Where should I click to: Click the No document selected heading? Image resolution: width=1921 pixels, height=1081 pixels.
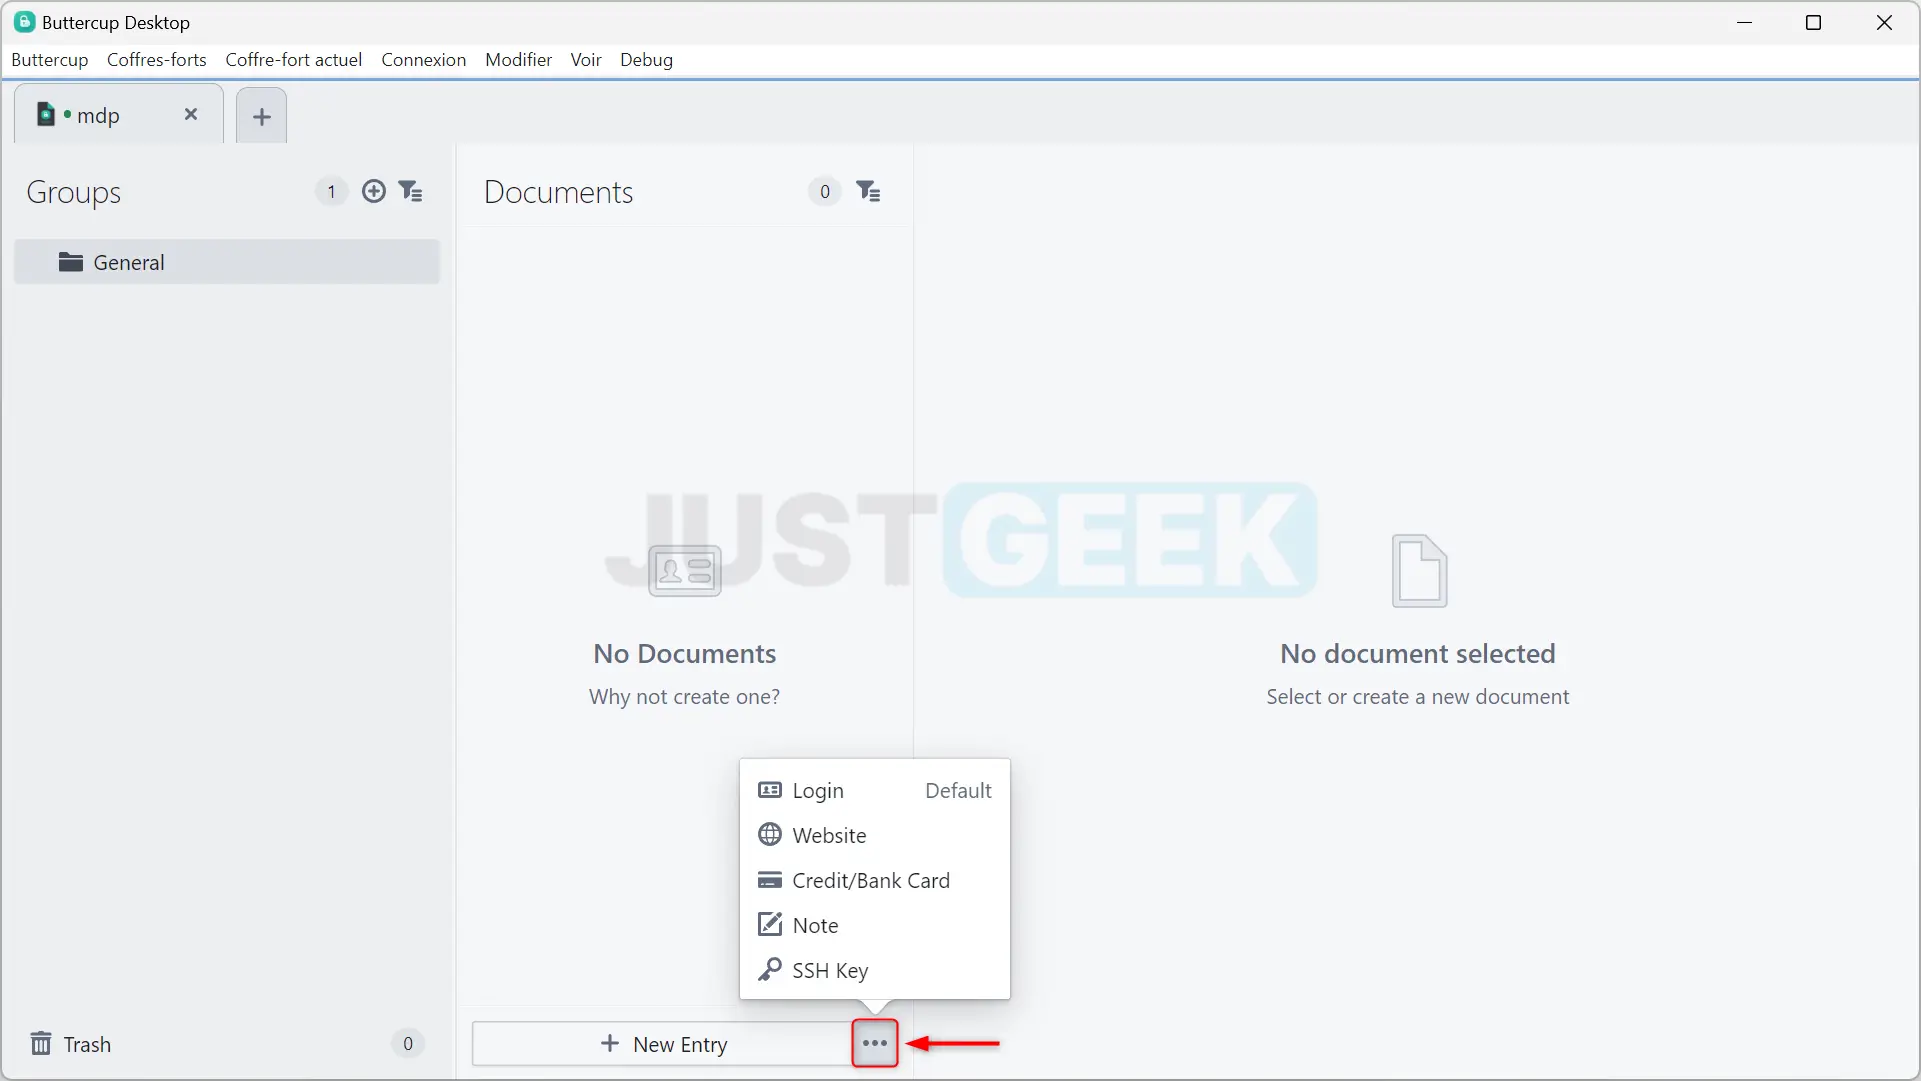[x=1418, y=653]
